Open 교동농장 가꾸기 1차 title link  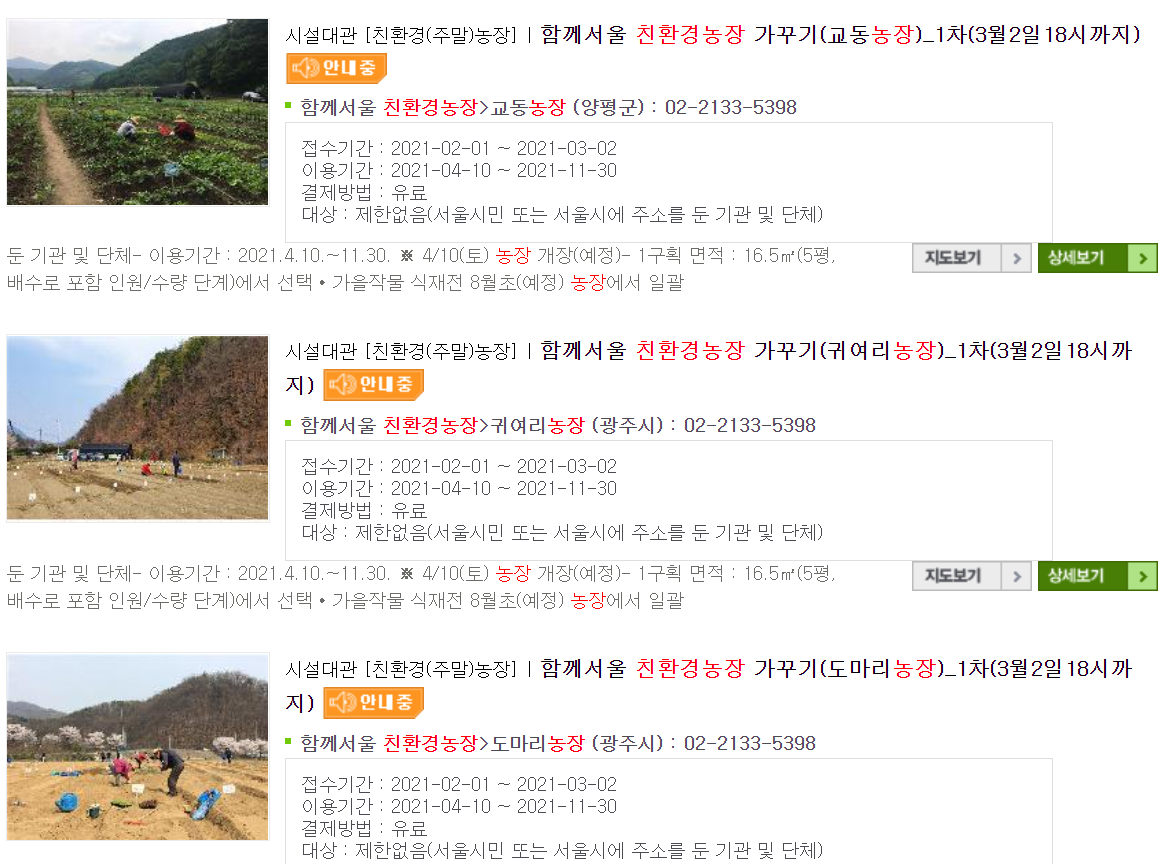click(x=840, y=34)
